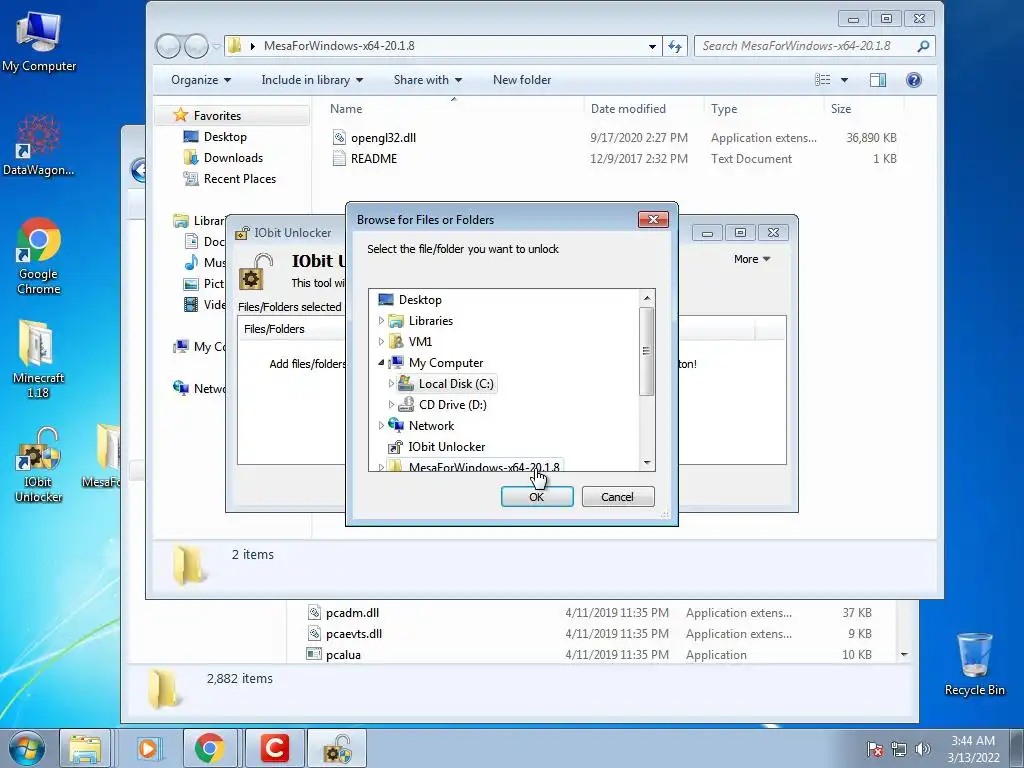Click the media player taskbar icon

(x=150, y=748)
